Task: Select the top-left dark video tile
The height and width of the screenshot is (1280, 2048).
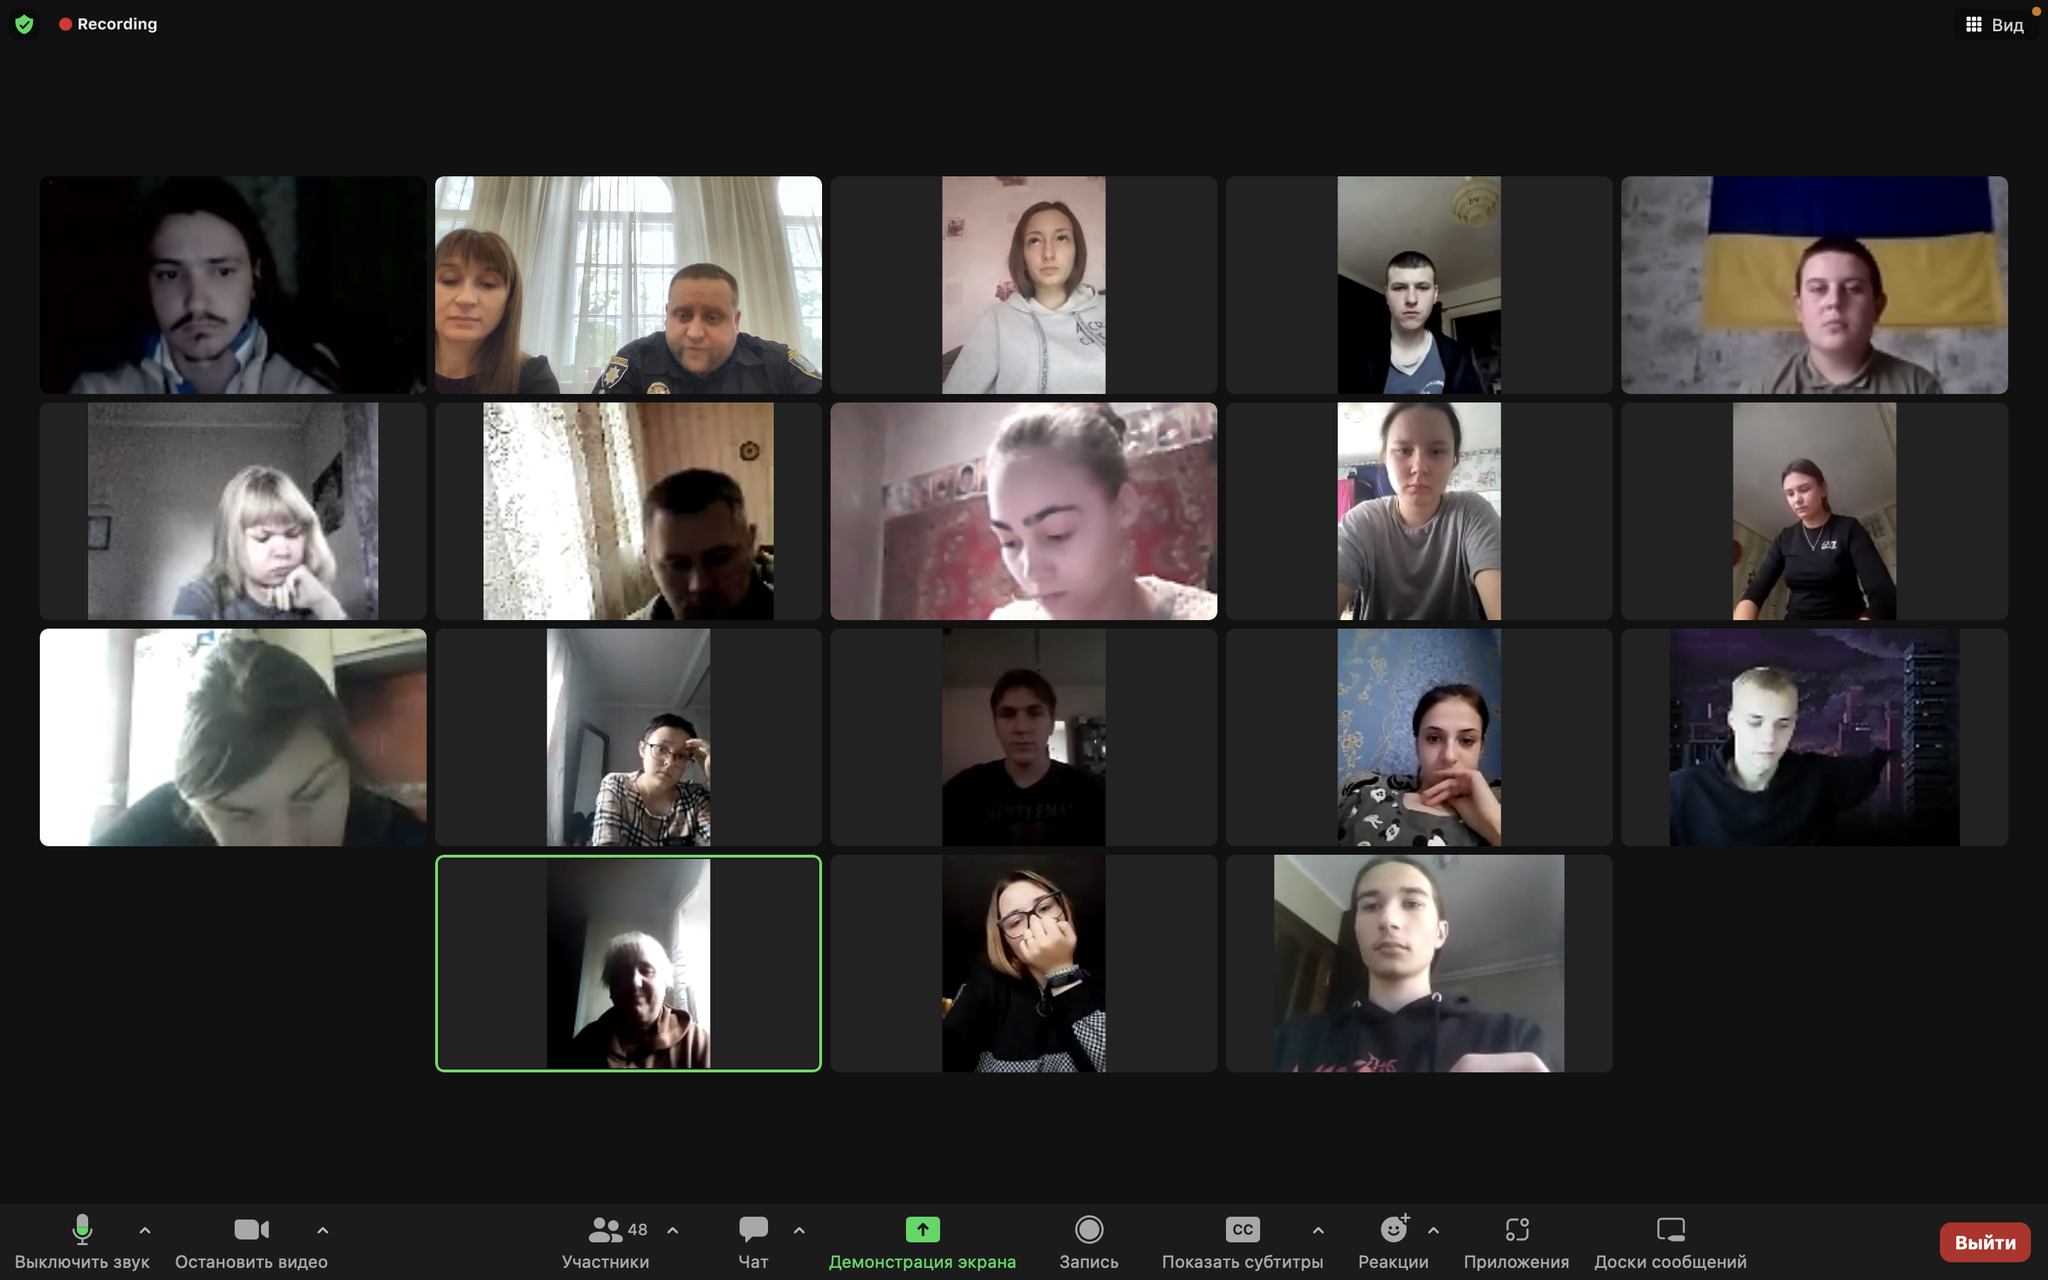Action: (233, 285)
